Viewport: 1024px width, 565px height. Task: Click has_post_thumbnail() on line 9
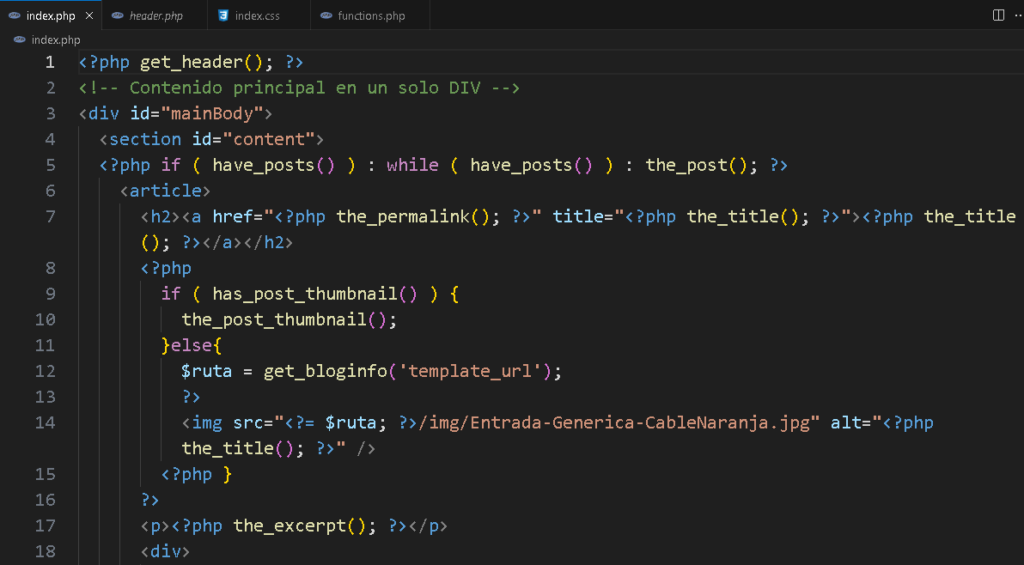pos(315,294)
